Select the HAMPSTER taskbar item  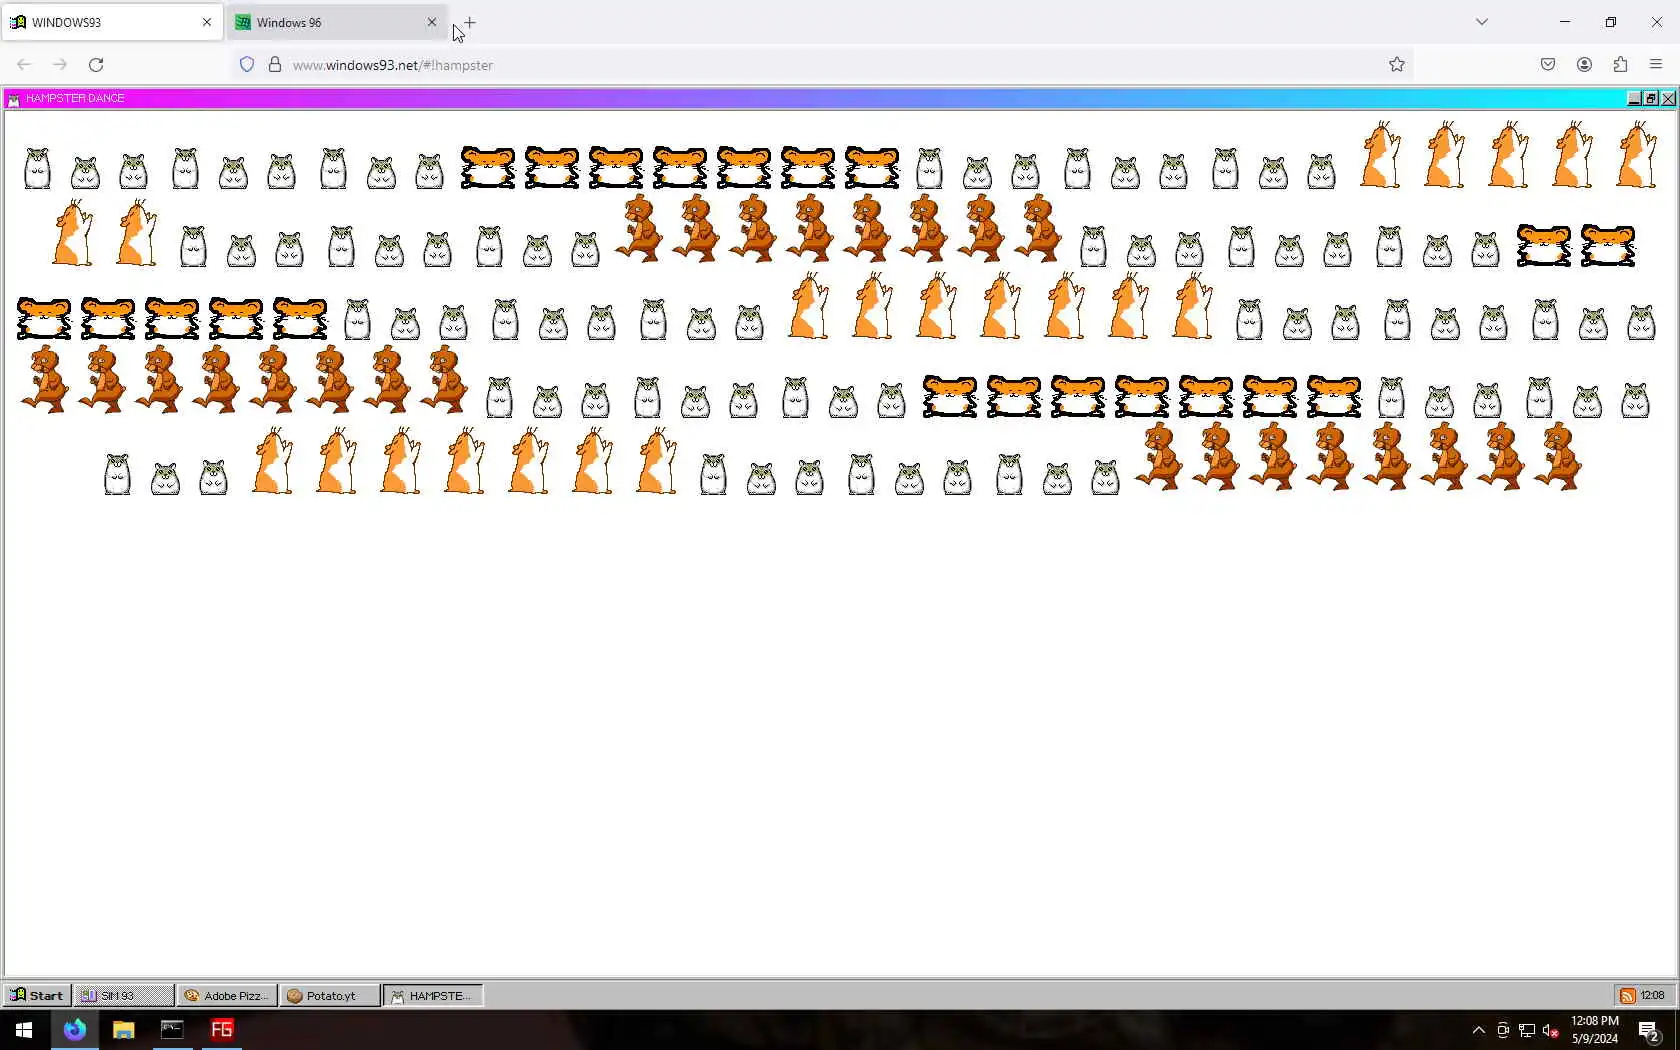point(433,995)
